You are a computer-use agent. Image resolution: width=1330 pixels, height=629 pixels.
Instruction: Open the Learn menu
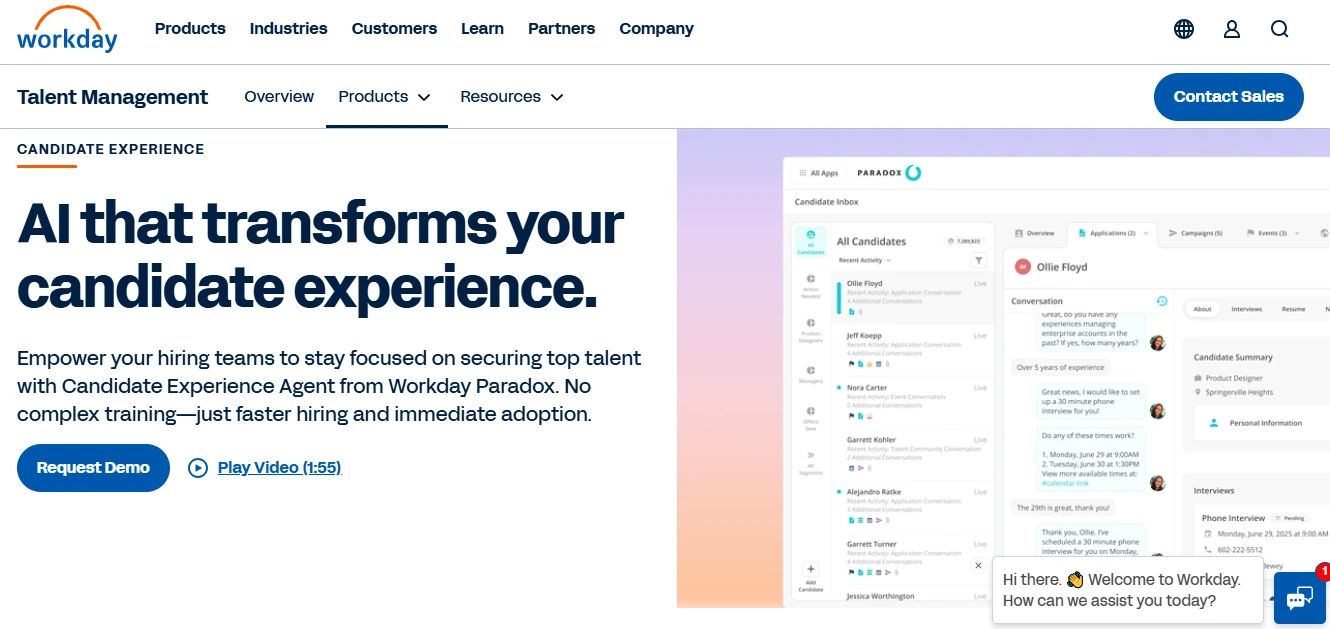482,28
